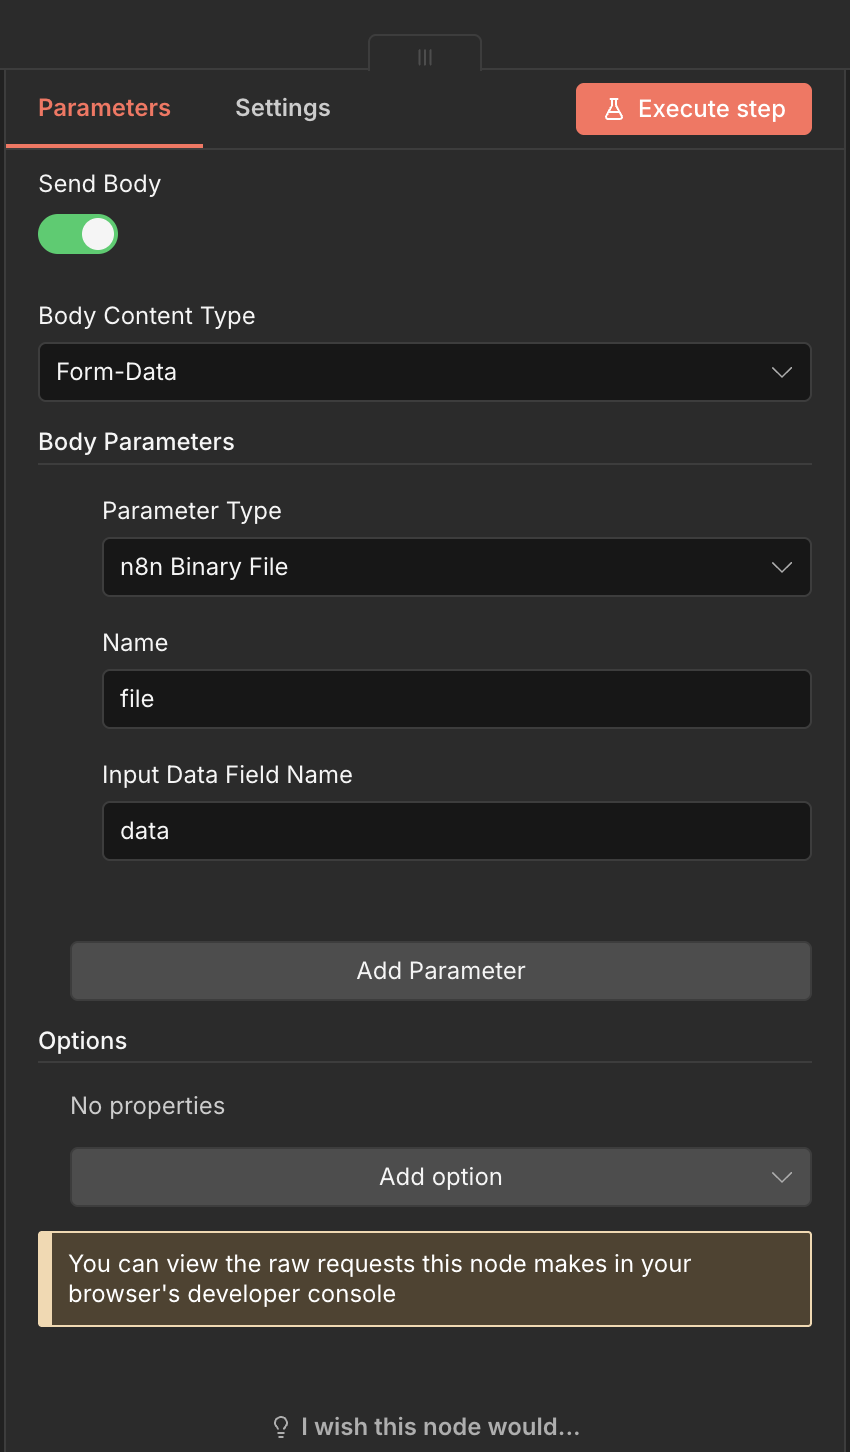Open the Form-Data content type dropdown
Viewport: 850px width, 1452px height.
click(x=425, y=372)
